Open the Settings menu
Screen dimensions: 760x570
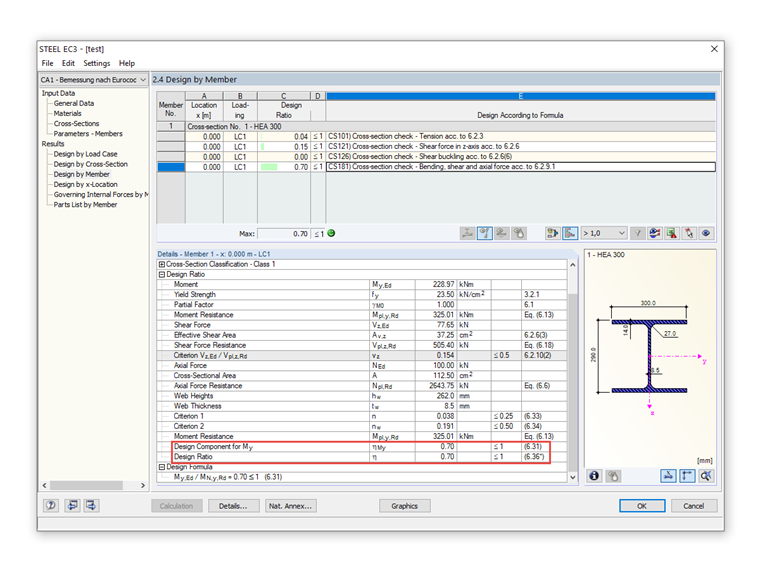(97, 63)
